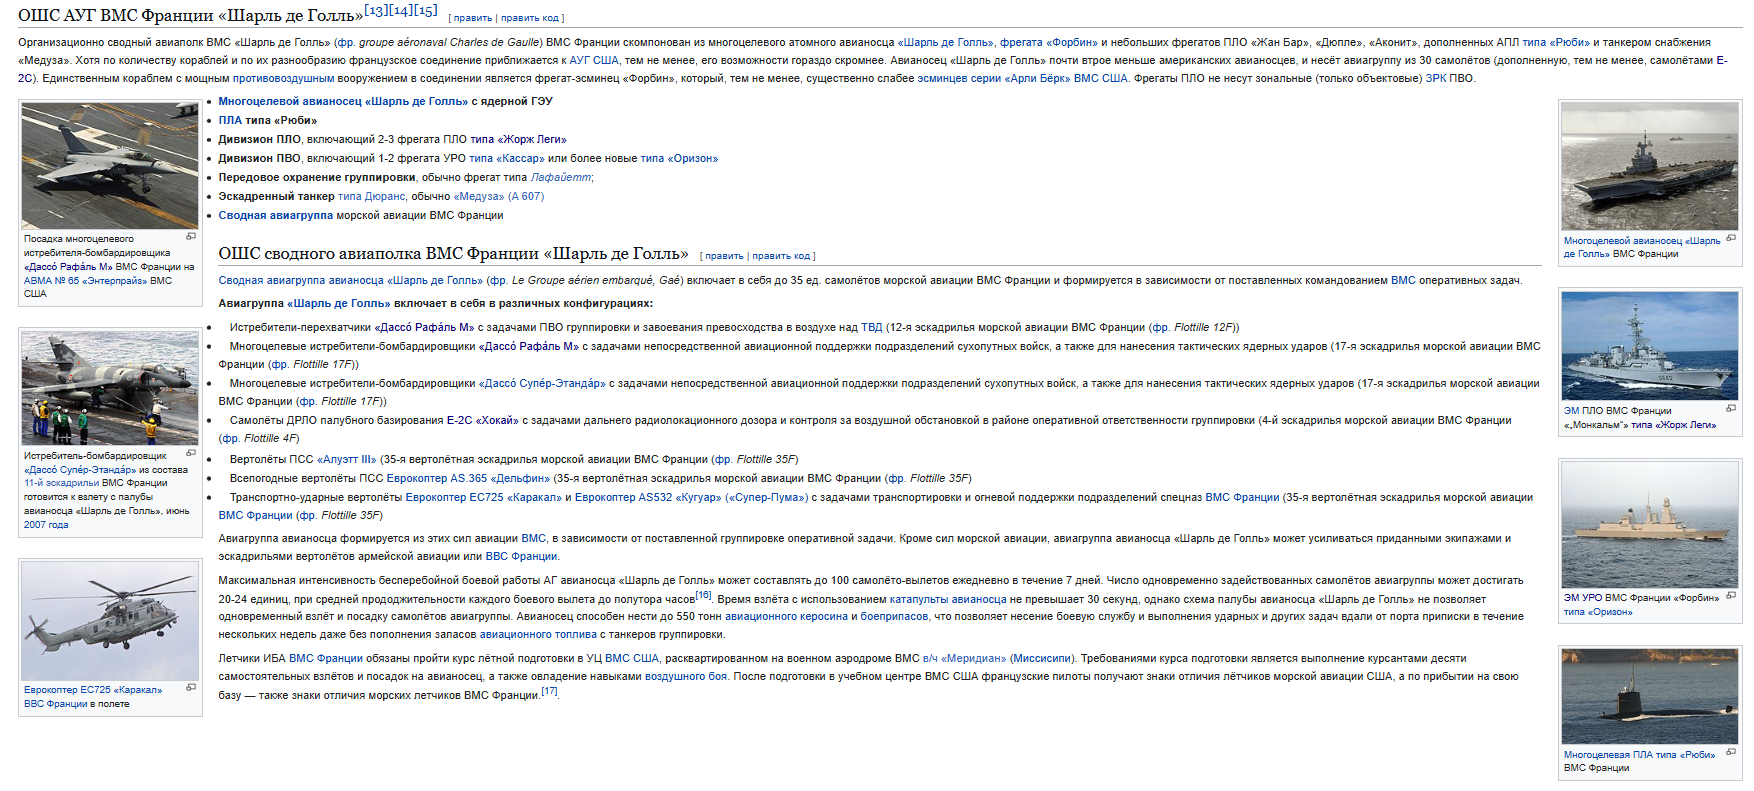Click 'править код' beside ОШС сводного авиаполка heading
The image size is (1754, 791).
[781, 256]
